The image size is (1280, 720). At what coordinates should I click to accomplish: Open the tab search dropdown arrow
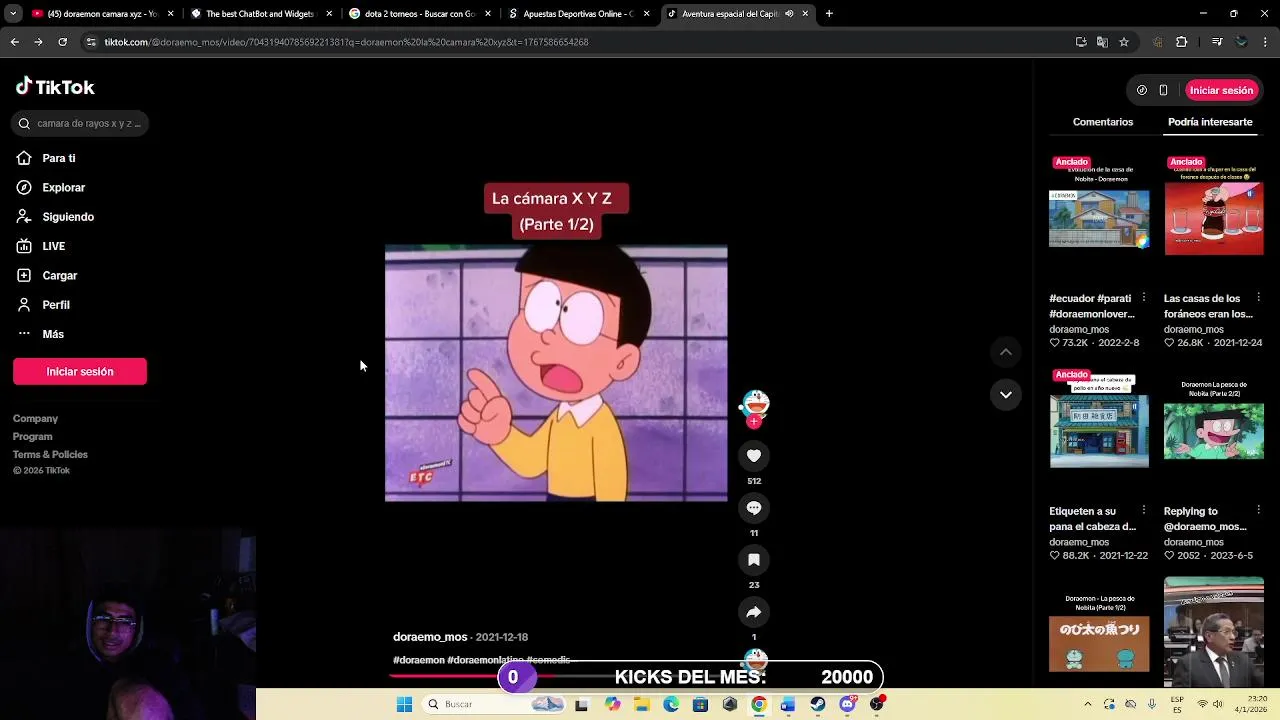click(x=13, y=14)
